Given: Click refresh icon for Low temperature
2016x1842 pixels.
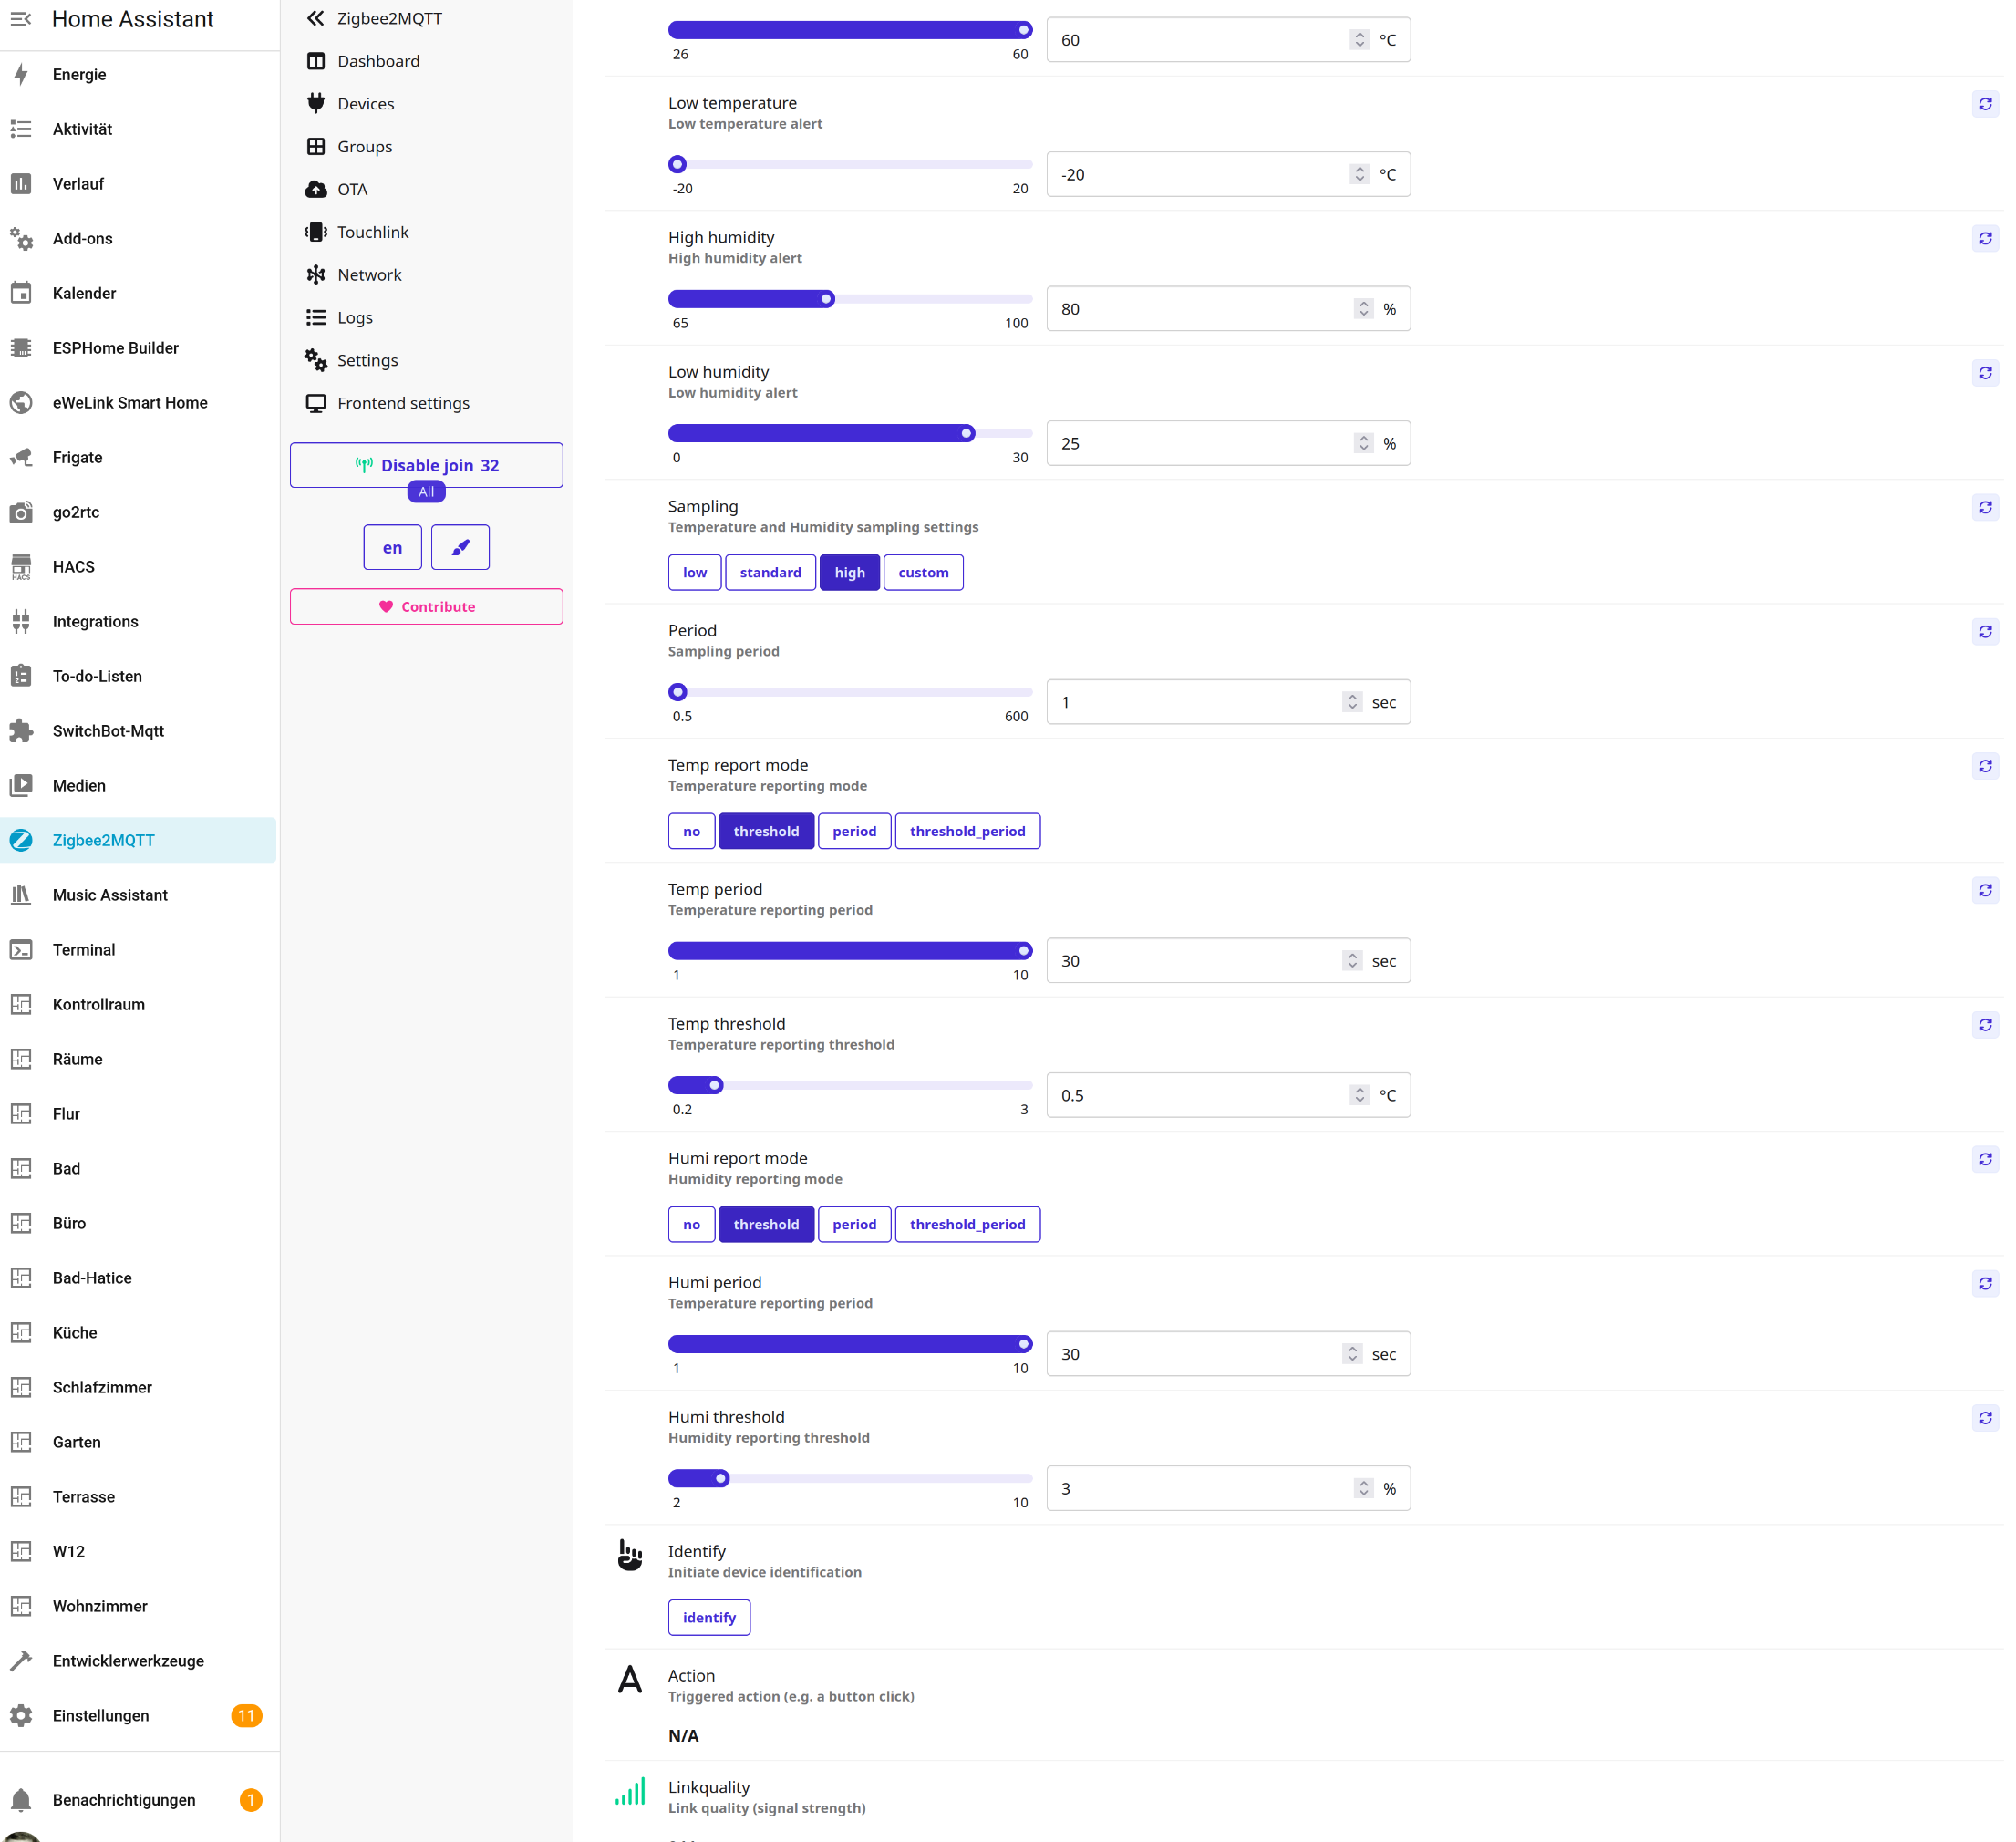Looking at the screenshot, I should 1984,104.
